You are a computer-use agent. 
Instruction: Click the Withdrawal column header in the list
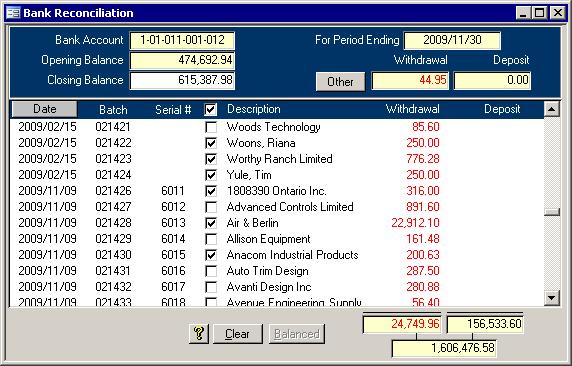(x=413, y=109)
